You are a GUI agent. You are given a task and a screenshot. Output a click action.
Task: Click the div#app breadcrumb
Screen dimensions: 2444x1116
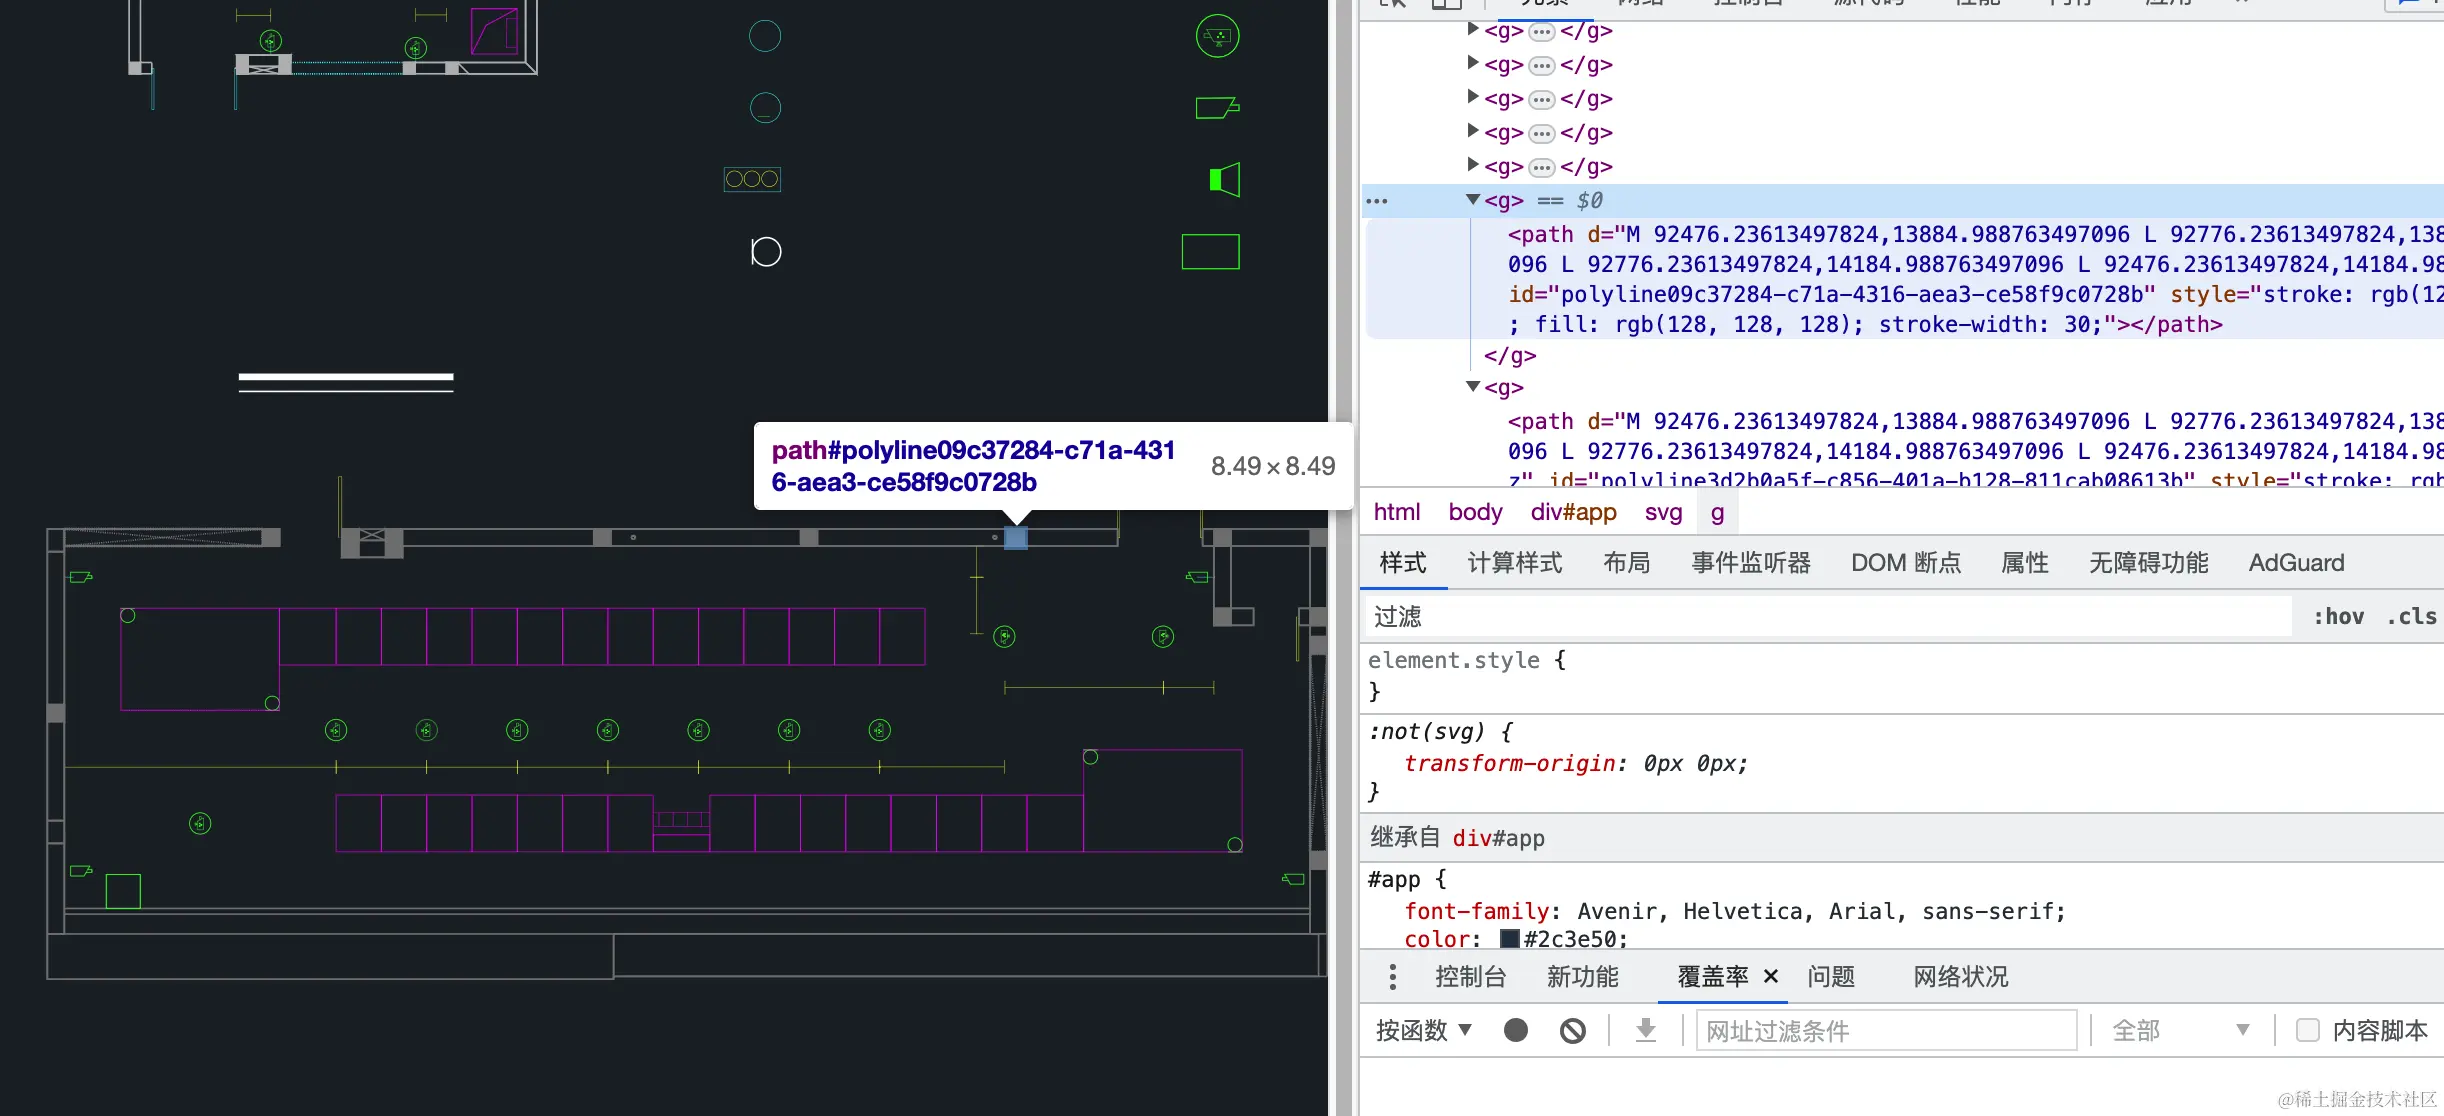[x=1573, y=512]
